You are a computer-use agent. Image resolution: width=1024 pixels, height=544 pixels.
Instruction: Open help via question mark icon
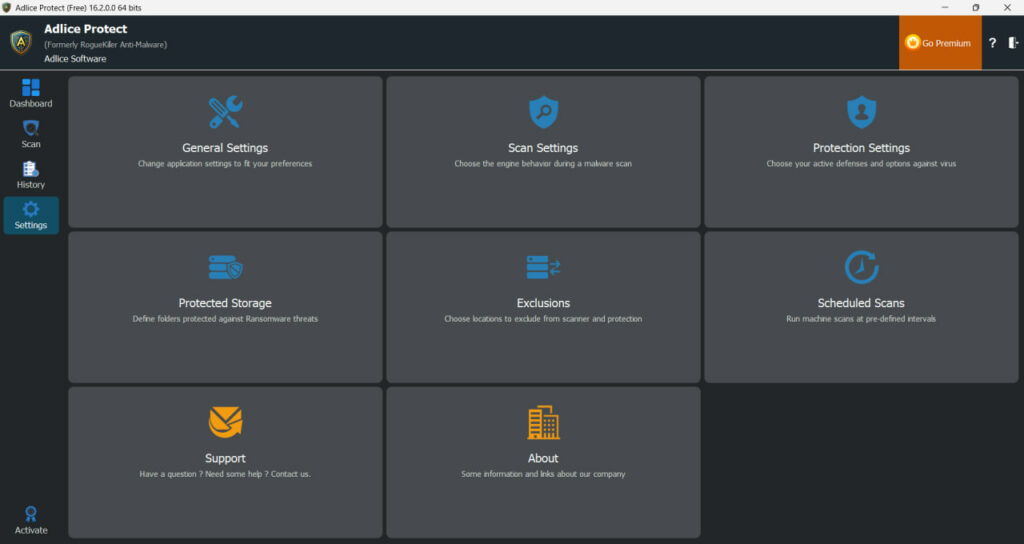[x=992, y=43]
